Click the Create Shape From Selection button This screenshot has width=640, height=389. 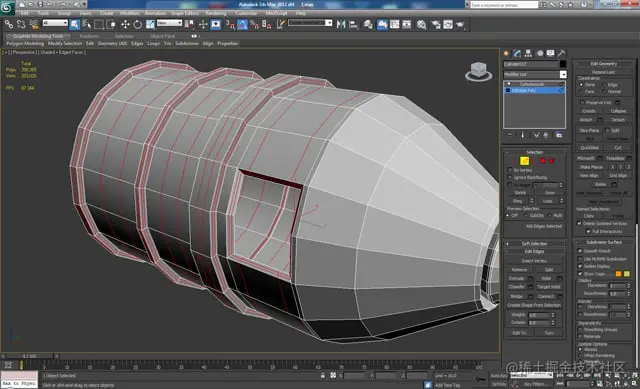pos(534,305)
